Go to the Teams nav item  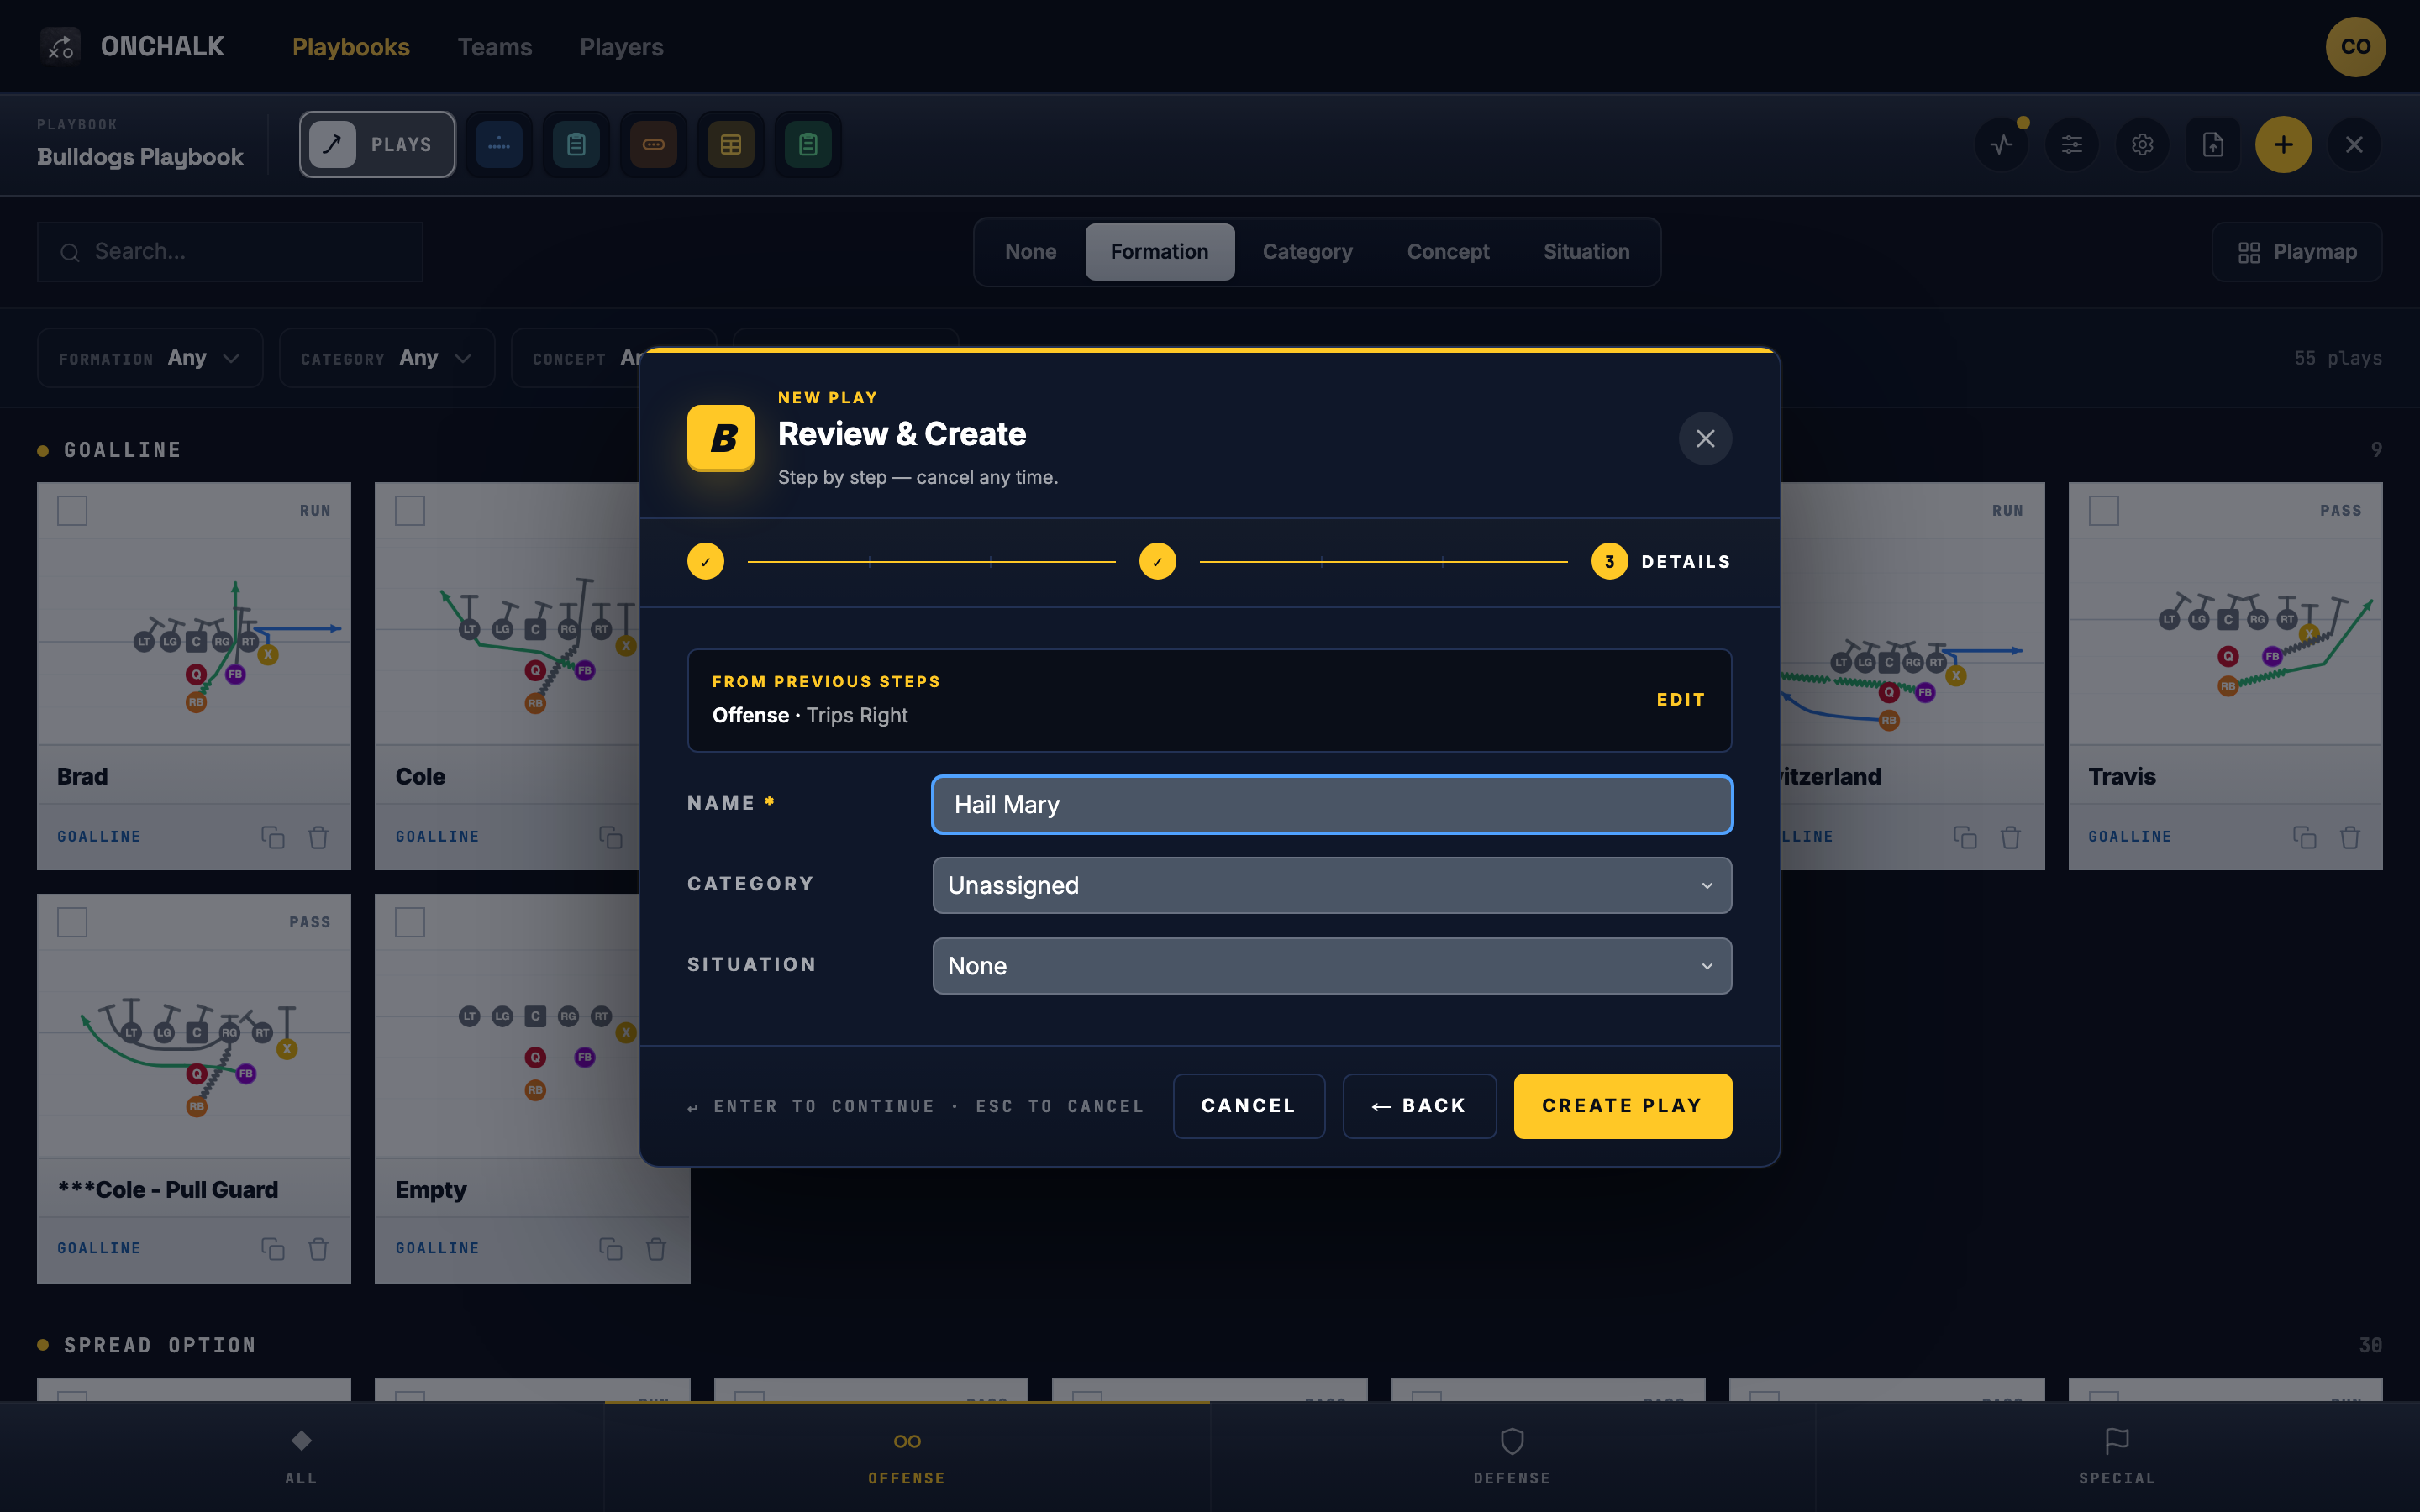point(495,47)
